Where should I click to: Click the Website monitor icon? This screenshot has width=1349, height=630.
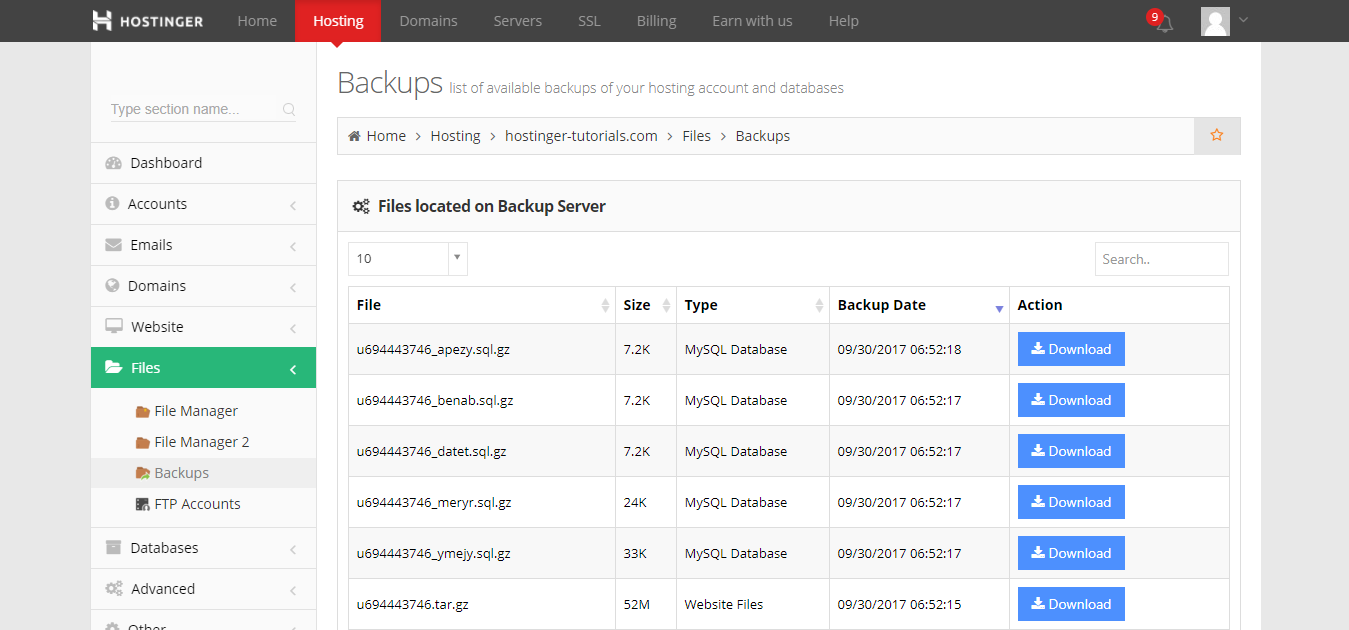click(113, 327)
